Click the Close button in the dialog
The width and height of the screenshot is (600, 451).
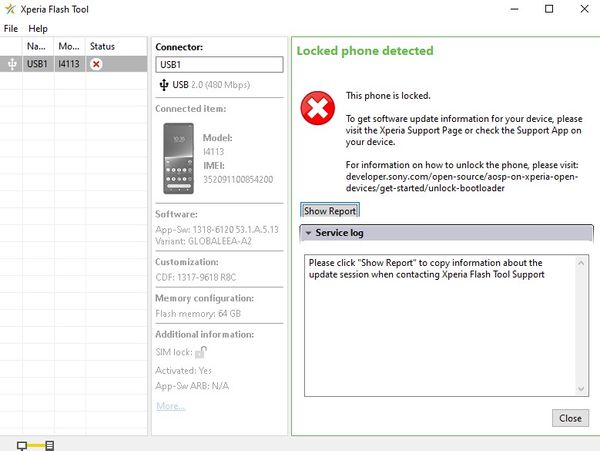570,418
